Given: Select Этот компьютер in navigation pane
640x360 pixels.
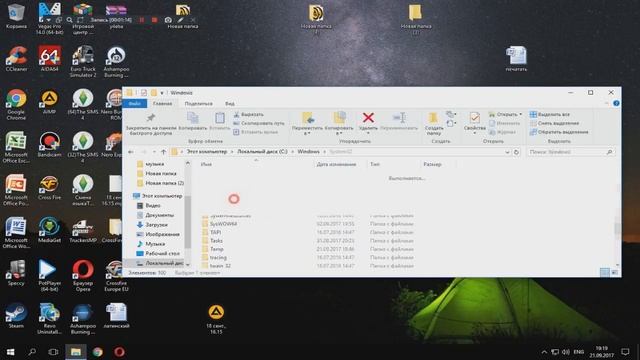Looking at the screenshot, I should (158, 196).
